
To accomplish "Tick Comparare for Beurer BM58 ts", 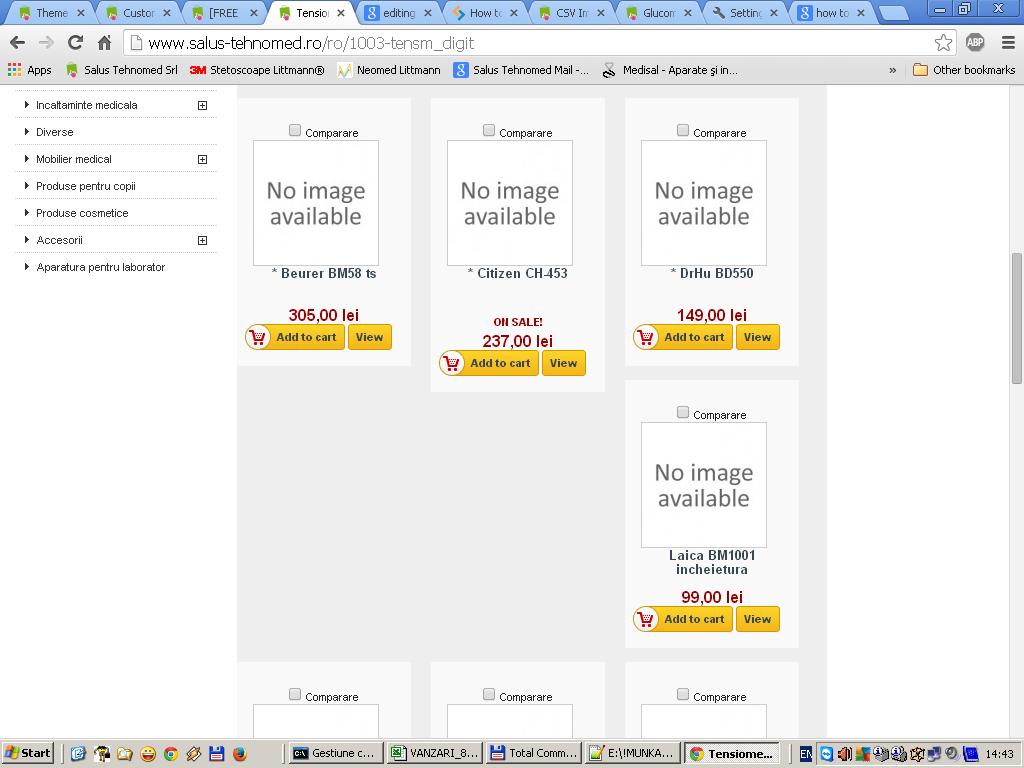I will (295, 131).
